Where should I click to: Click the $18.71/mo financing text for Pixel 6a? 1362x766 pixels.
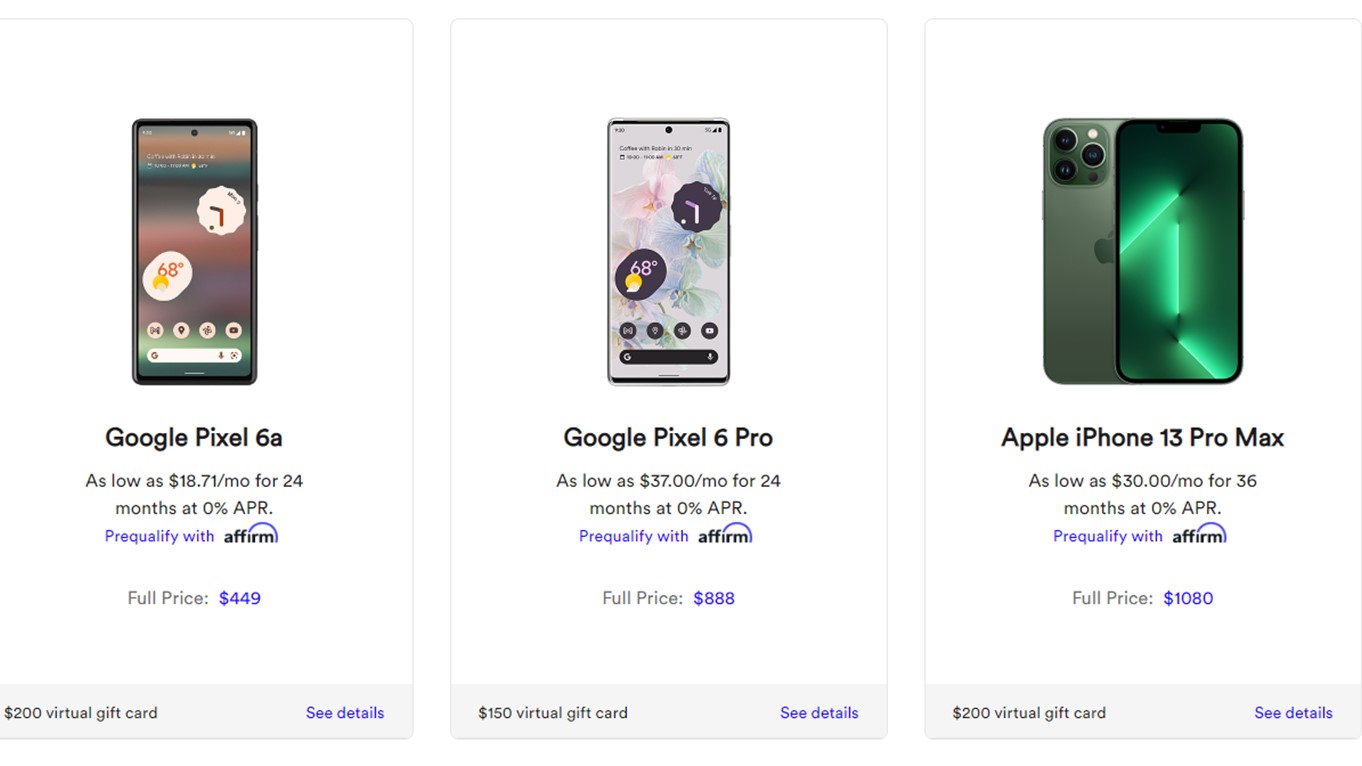[x=194, y=481]
